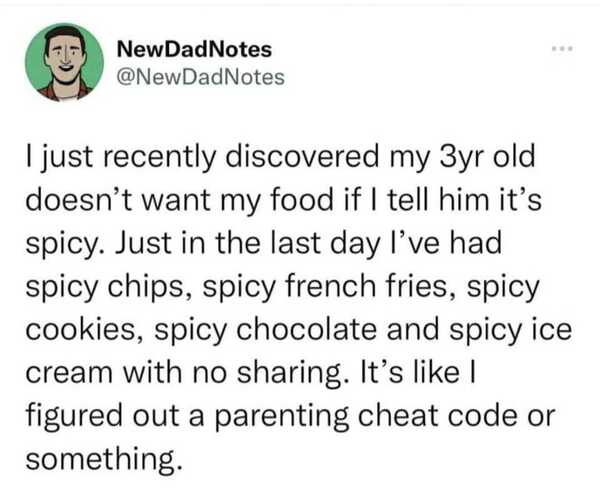Click the NewDadNotes profile avatar
Viewport: 600px width, 504px height.
[x=62, y=62]
